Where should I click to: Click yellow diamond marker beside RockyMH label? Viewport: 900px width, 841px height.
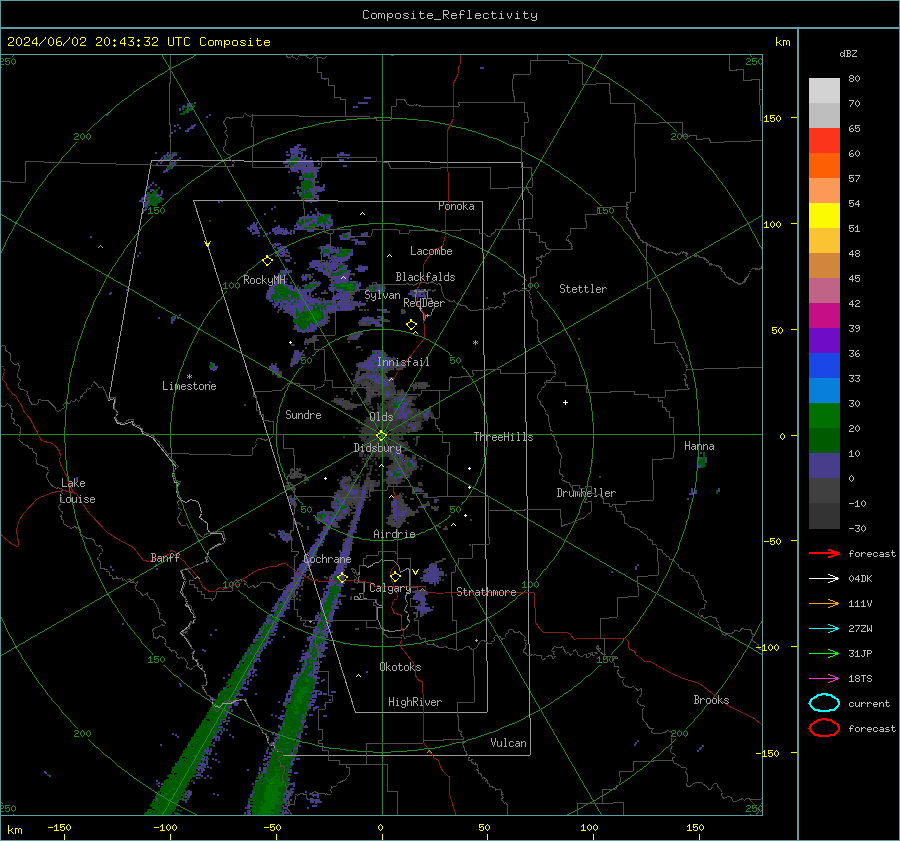267,261
